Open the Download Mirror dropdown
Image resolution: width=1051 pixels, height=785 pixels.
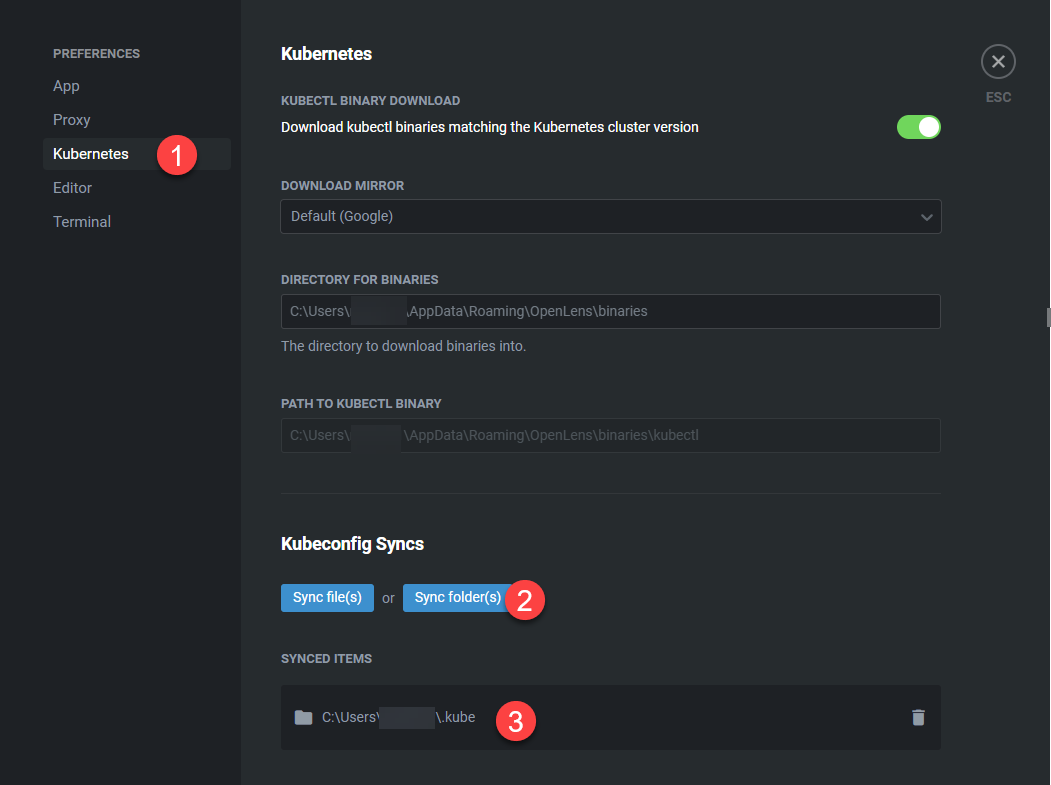click(x=610, y=216)
